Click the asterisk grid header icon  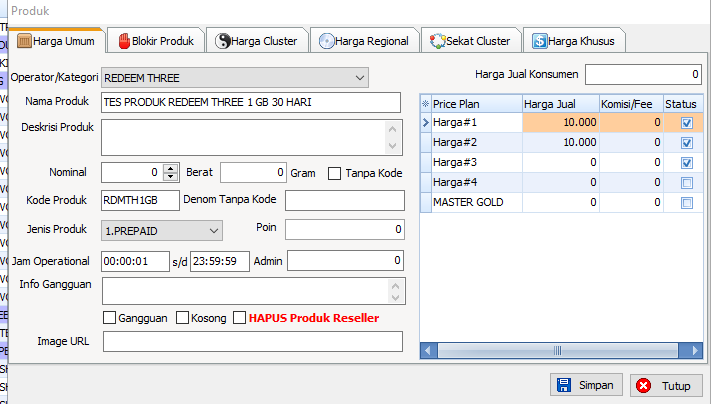[x=425, y=104]
